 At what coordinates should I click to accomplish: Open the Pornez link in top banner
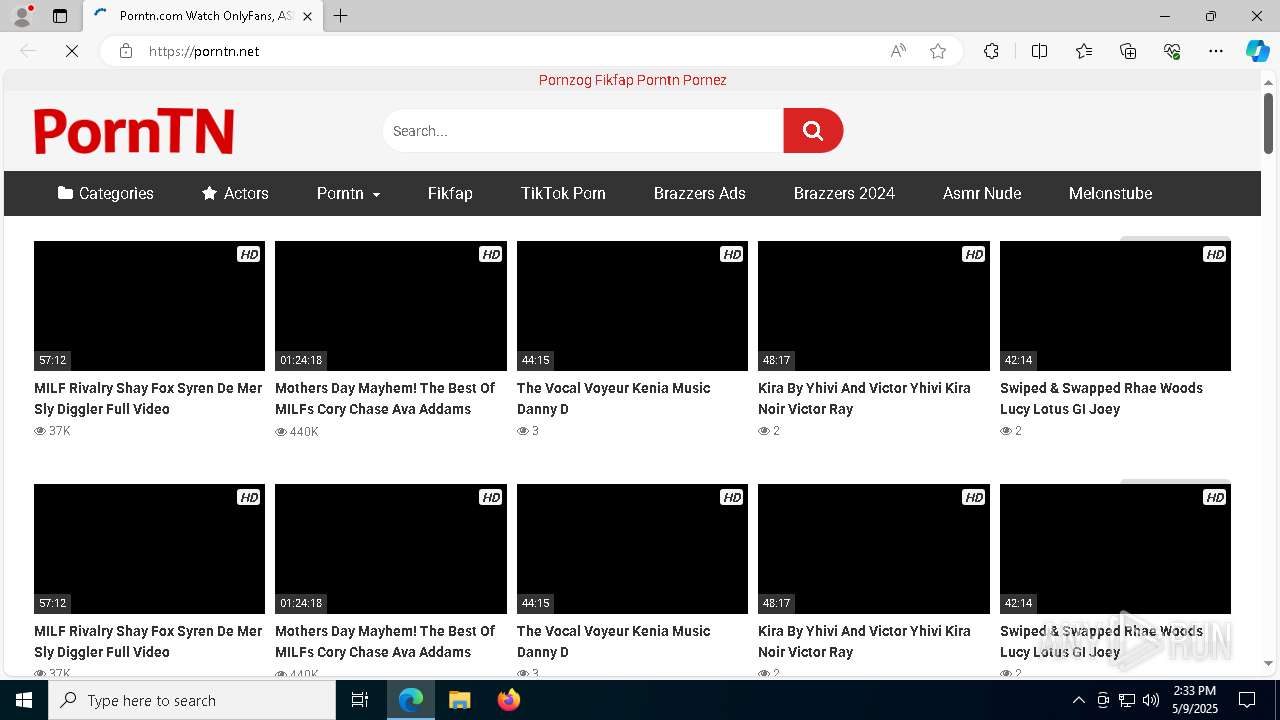[x=705, y=80]
